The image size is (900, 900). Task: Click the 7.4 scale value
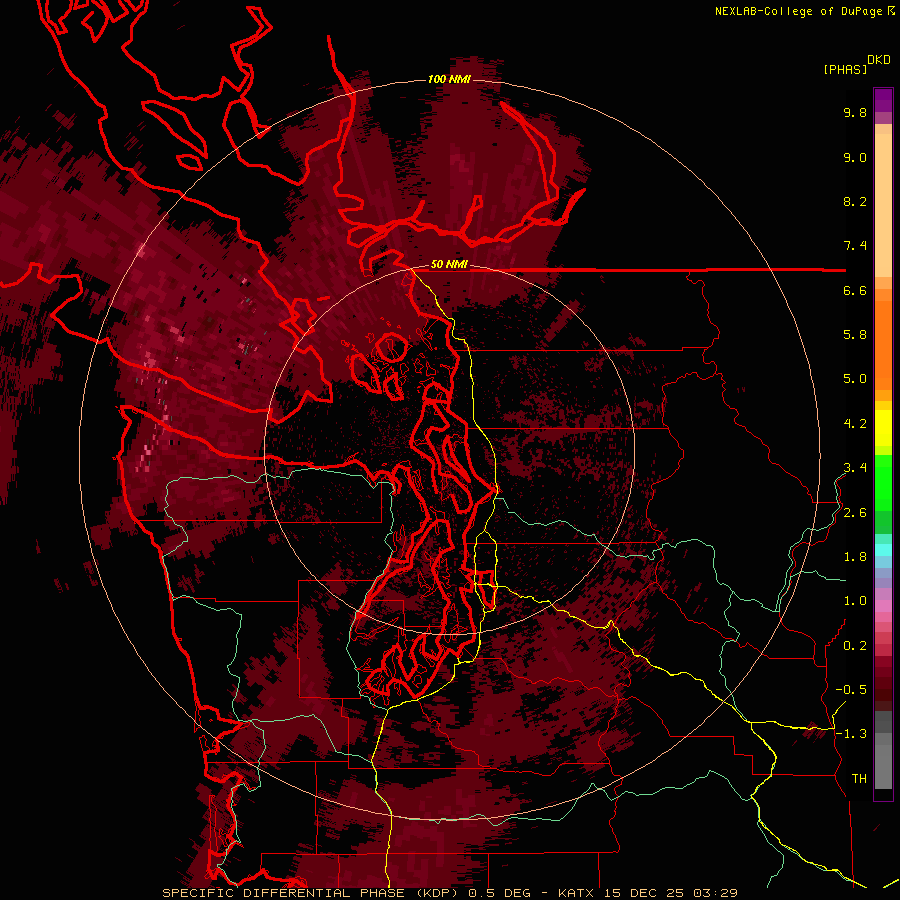point(855,246)
